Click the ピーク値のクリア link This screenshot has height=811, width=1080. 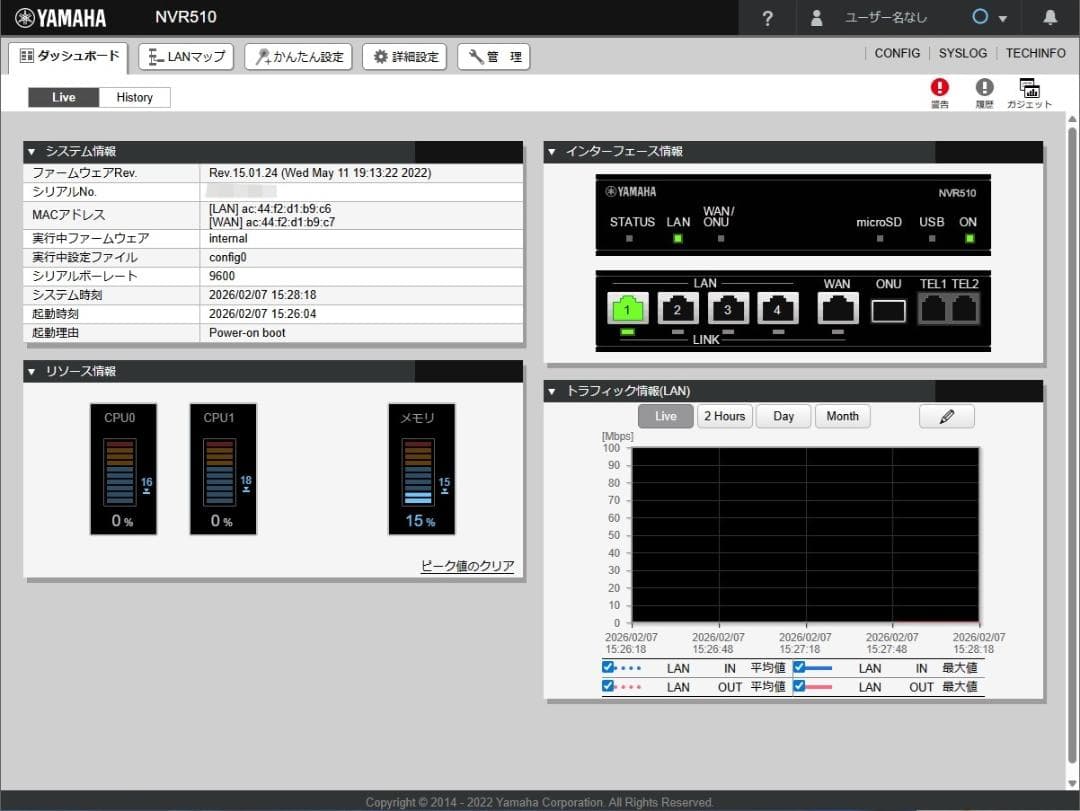pyautogui.click(x=467, y=566)
